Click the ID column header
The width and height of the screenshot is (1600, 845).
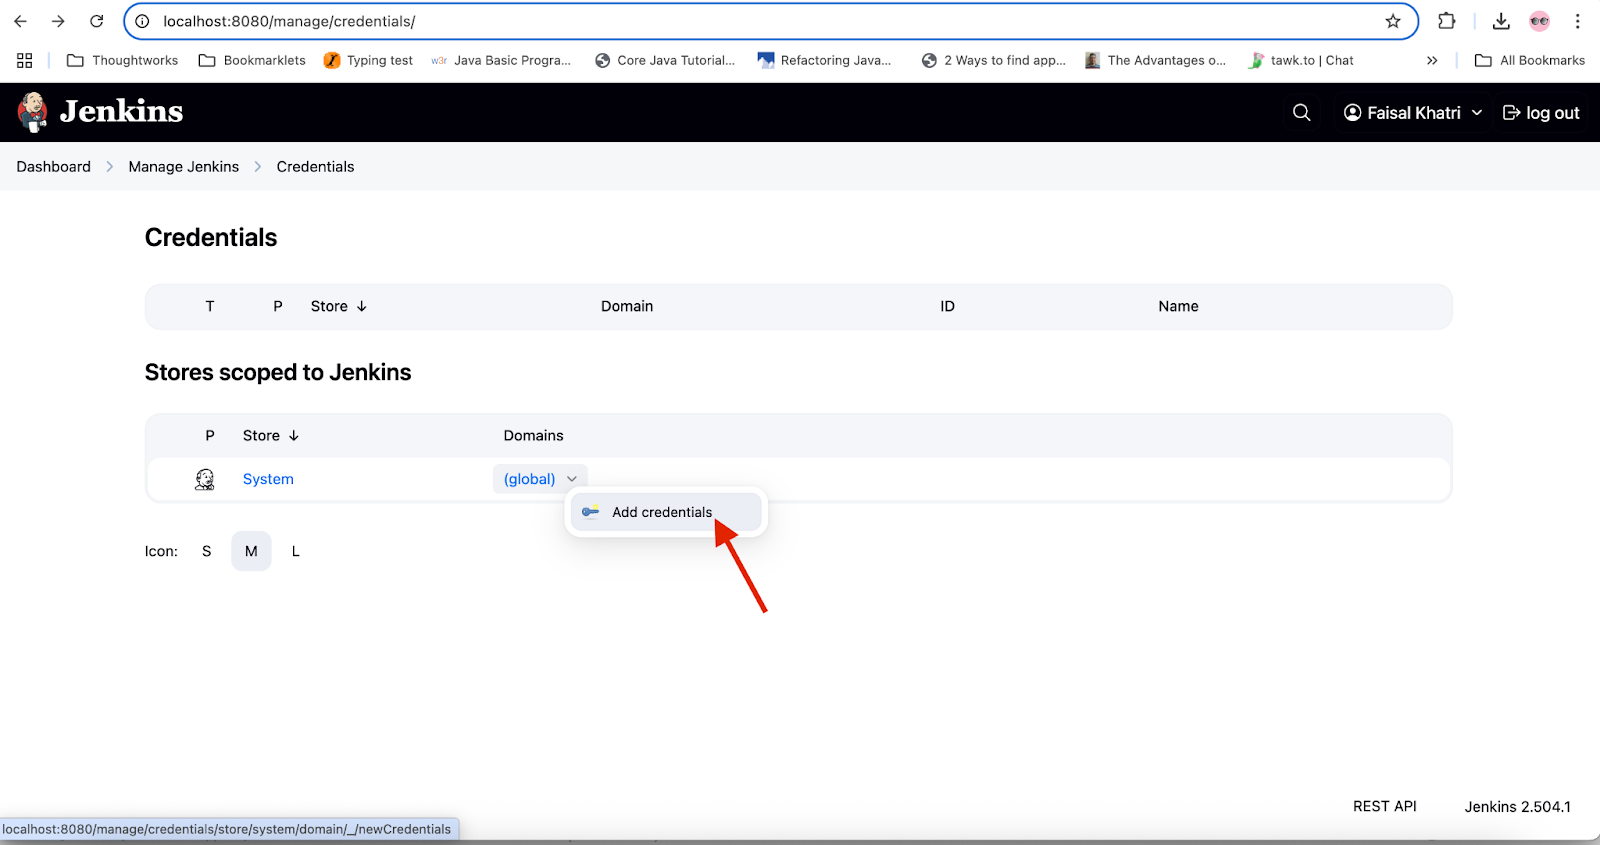(947, 306)
